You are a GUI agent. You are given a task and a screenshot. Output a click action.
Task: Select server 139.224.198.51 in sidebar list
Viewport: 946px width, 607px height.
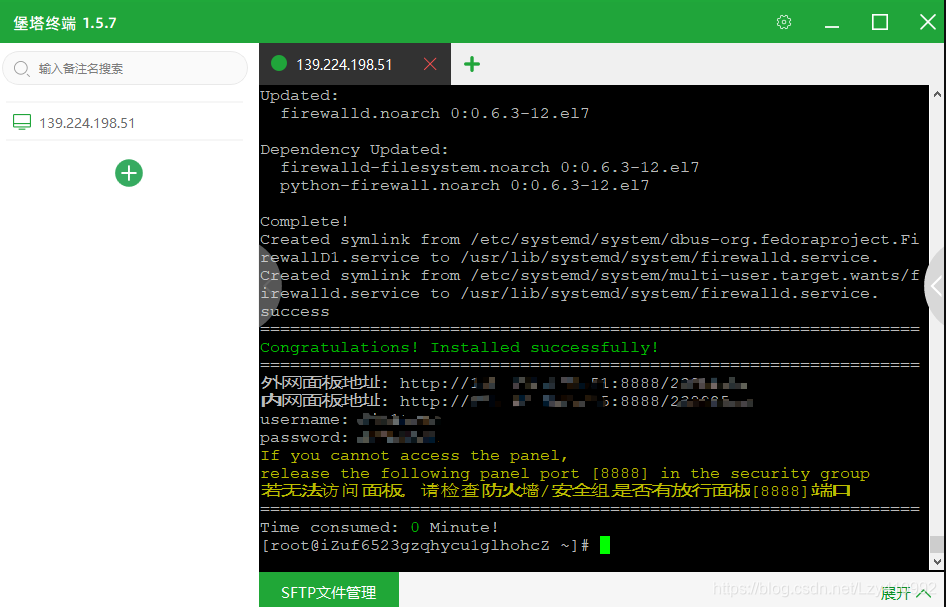pos(124,122)
